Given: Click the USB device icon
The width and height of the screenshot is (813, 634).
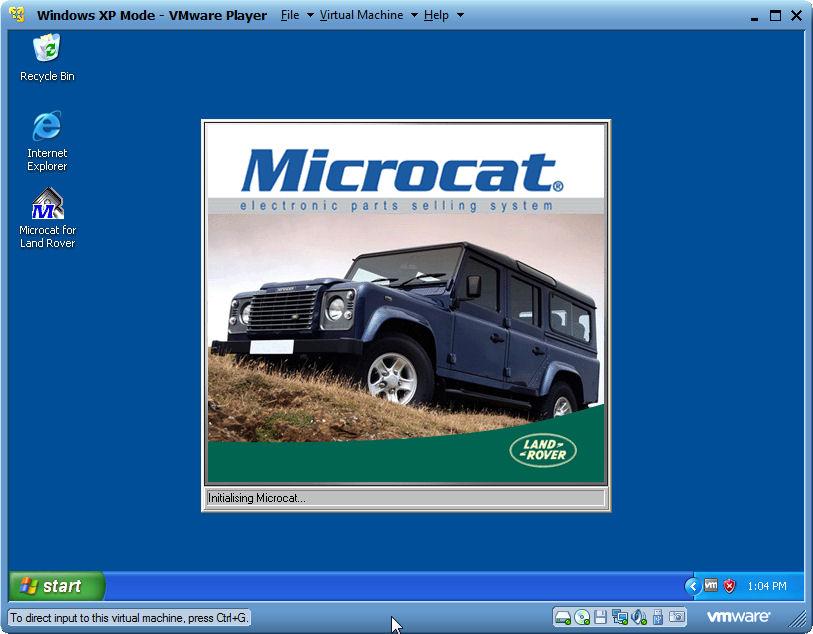Looking at the screenshot, I should (x=658, y=617).
